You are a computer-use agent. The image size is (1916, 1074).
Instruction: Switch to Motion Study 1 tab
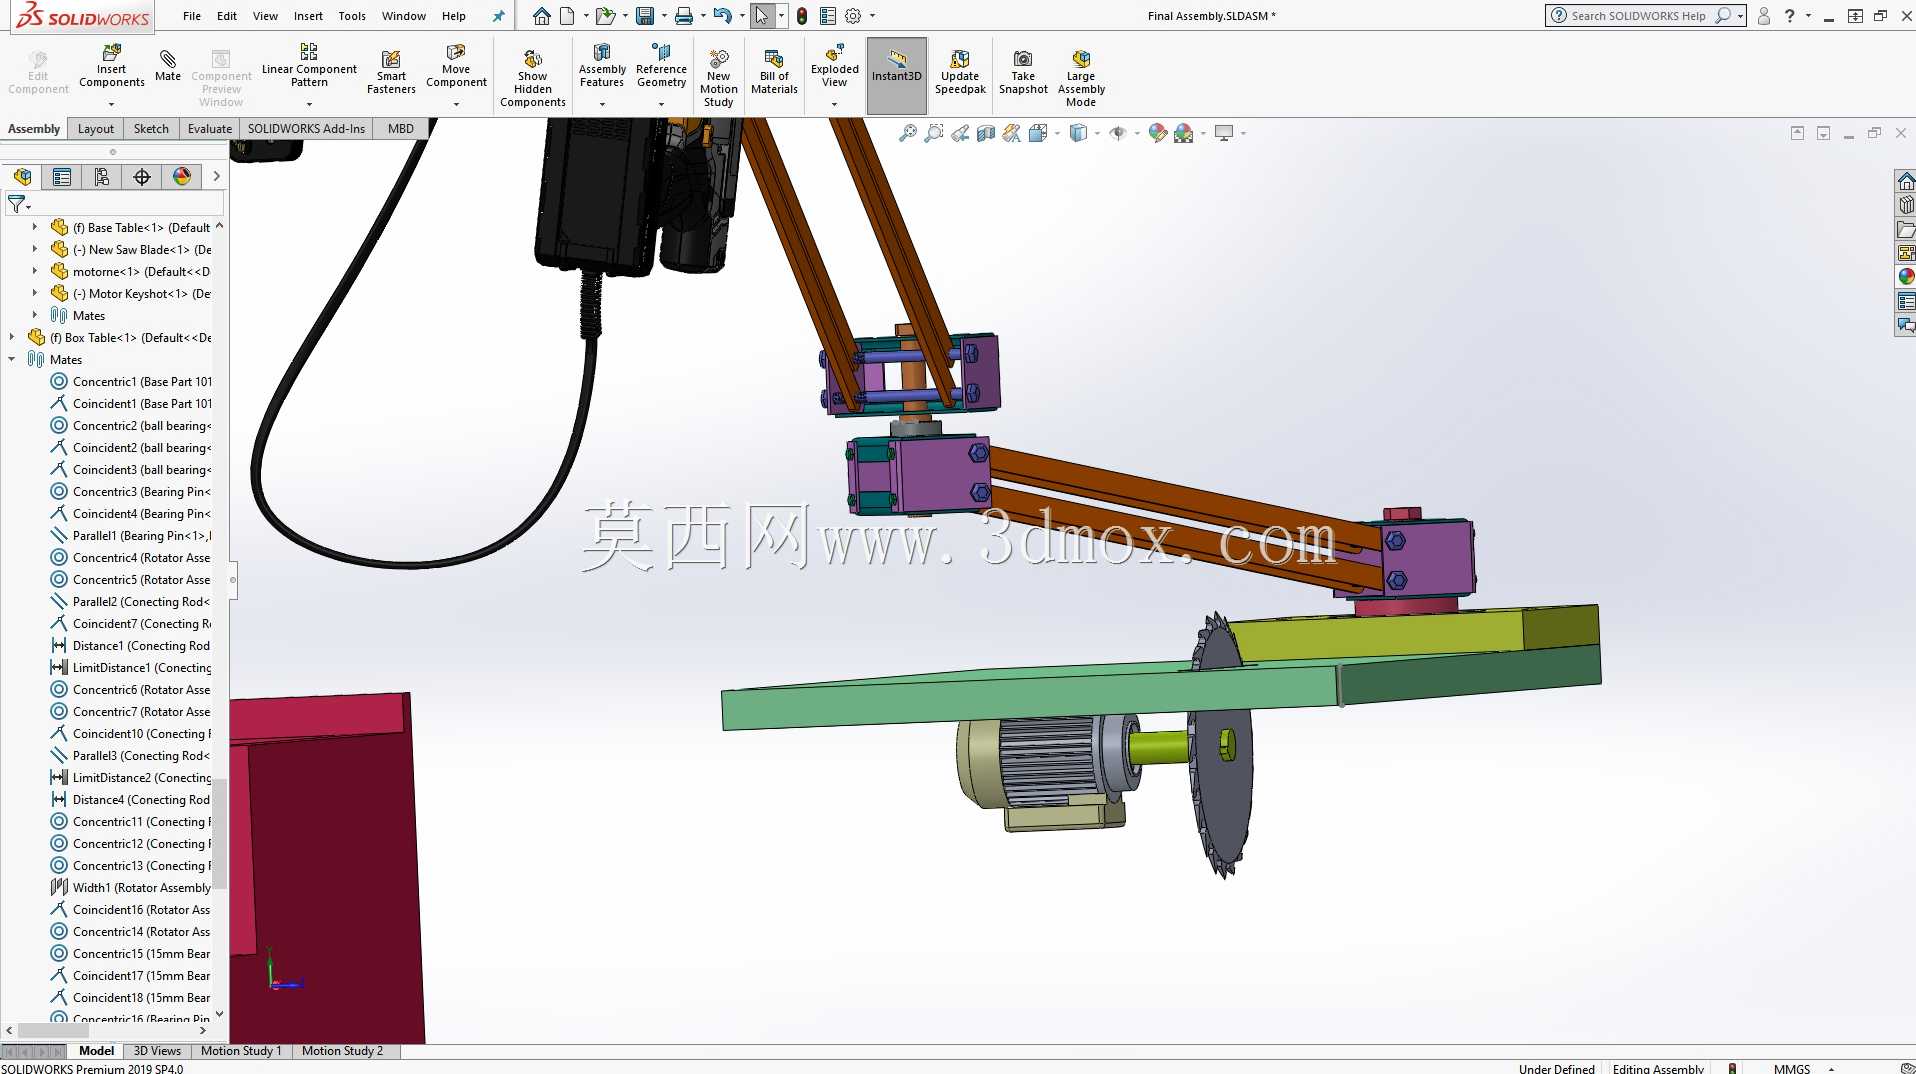(241, 1051)
